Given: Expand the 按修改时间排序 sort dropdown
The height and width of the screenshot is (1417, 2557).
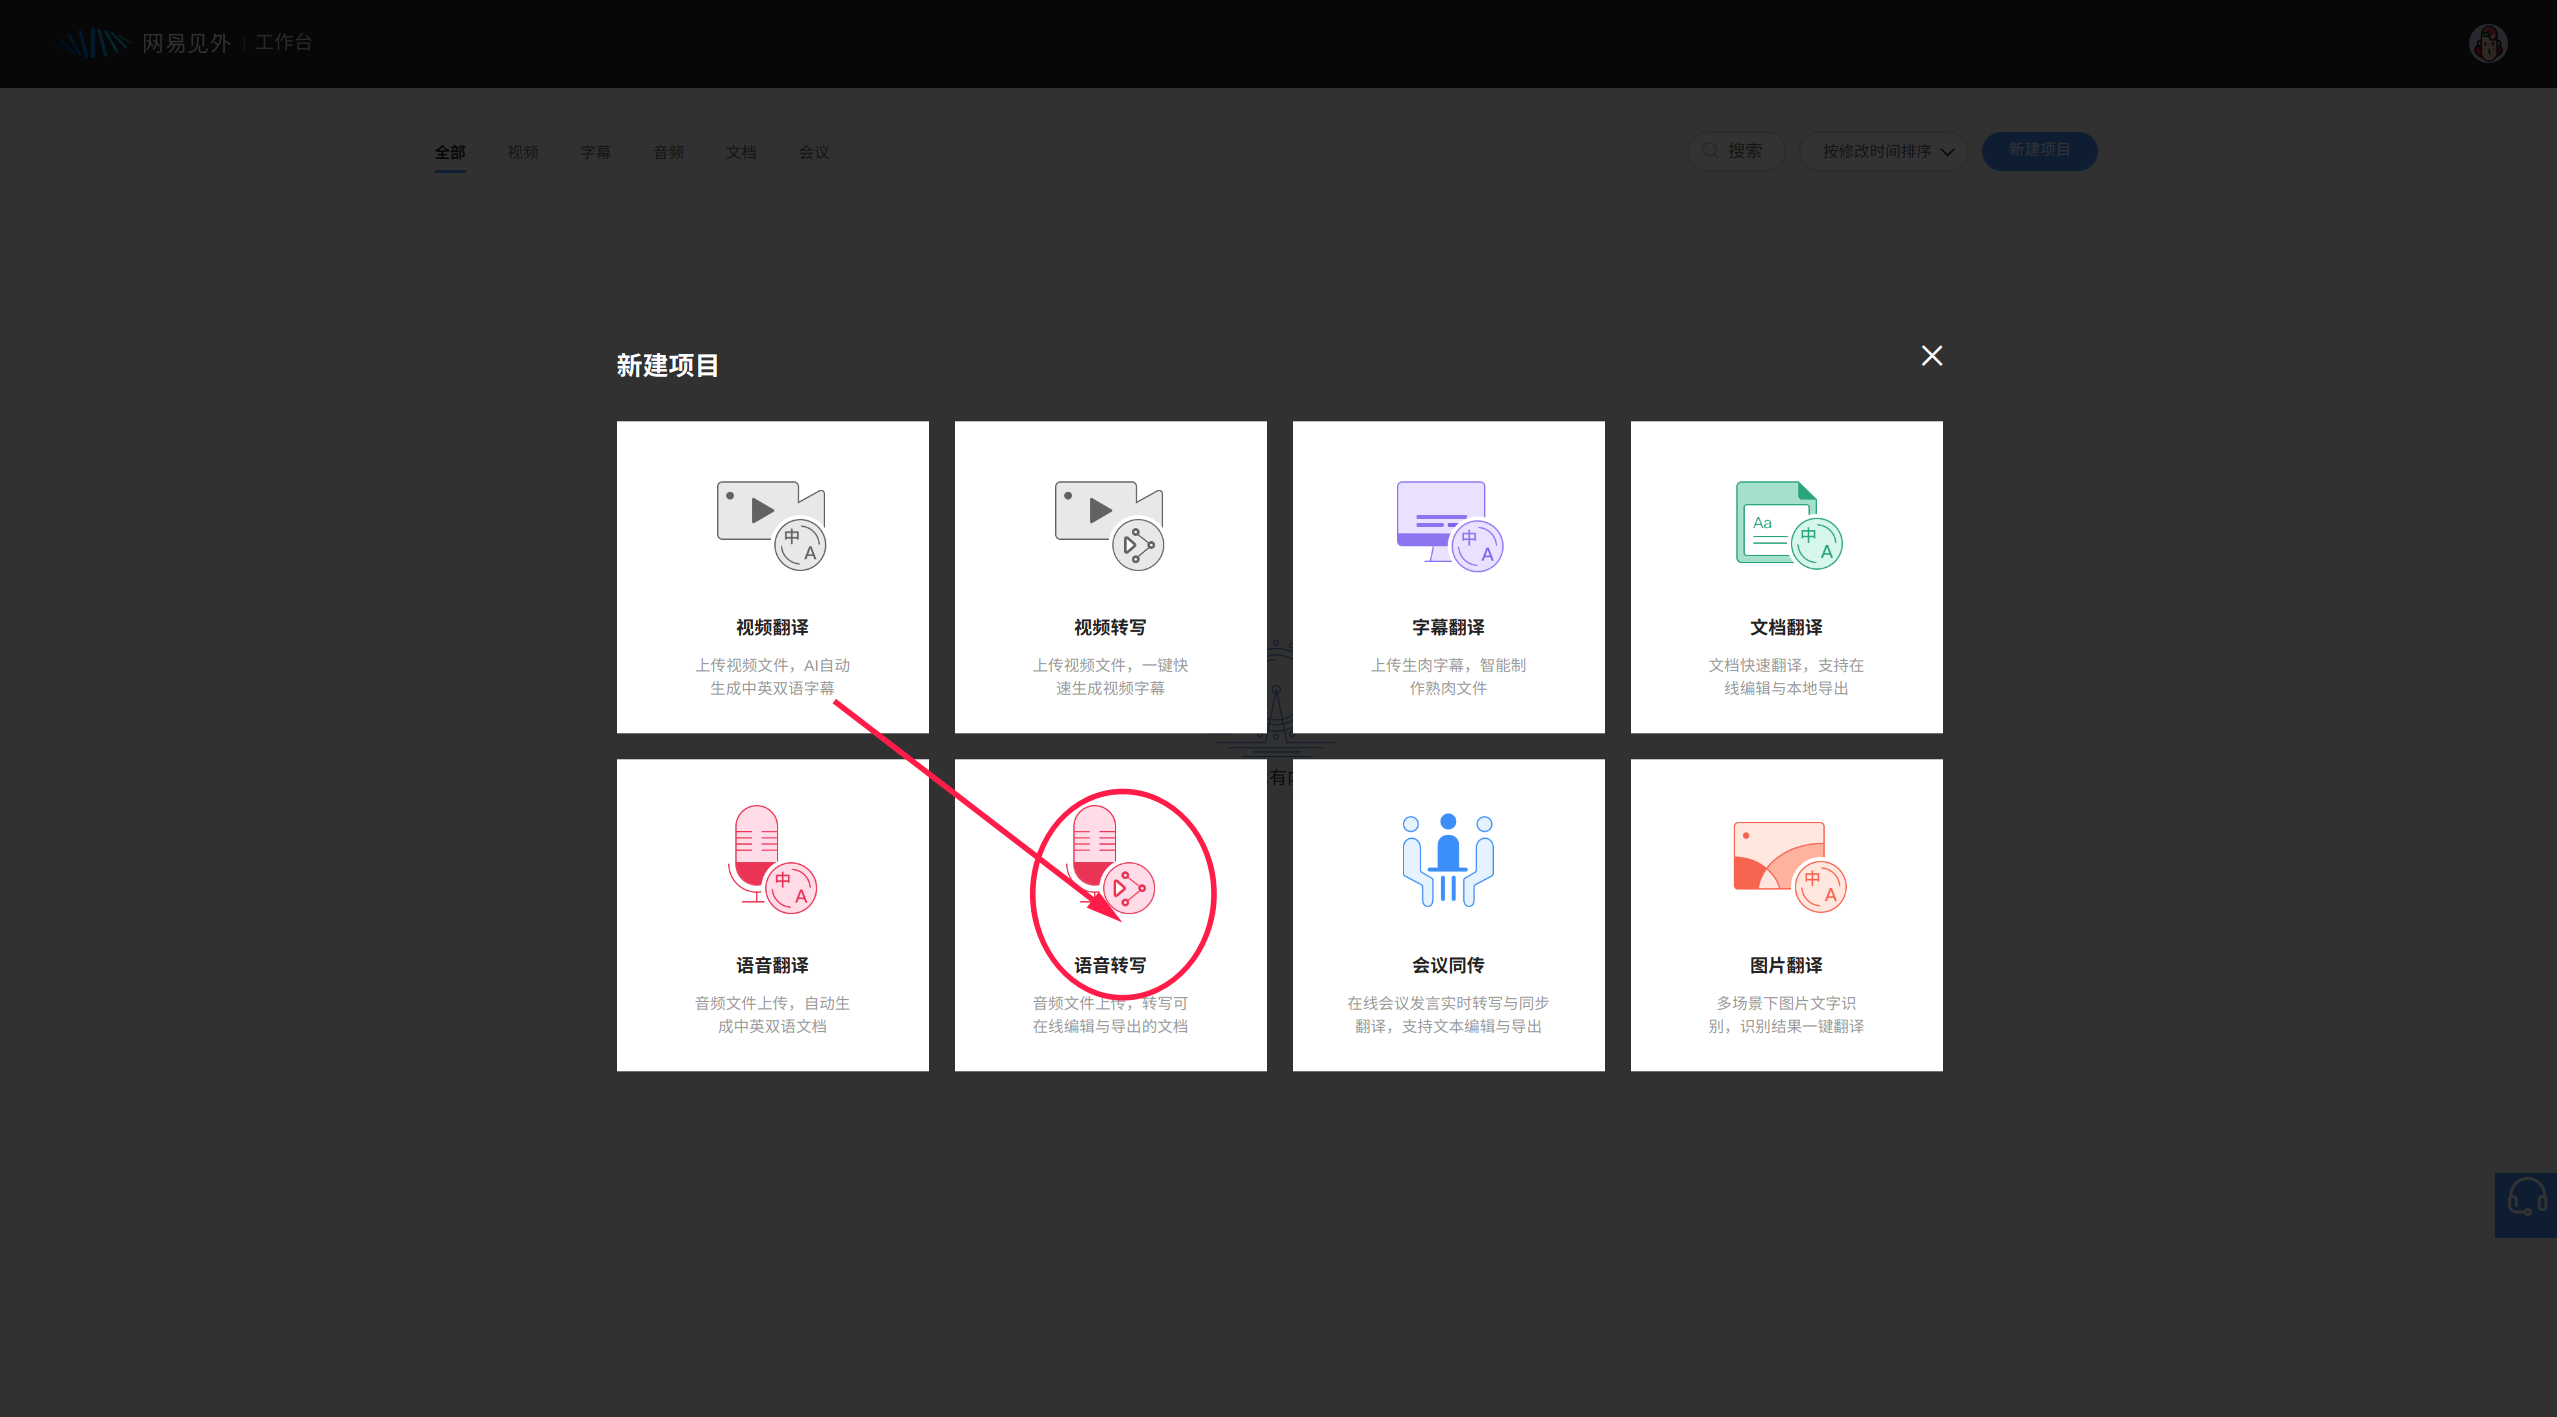Looking at the screenshot, I should click(1883, 151).
